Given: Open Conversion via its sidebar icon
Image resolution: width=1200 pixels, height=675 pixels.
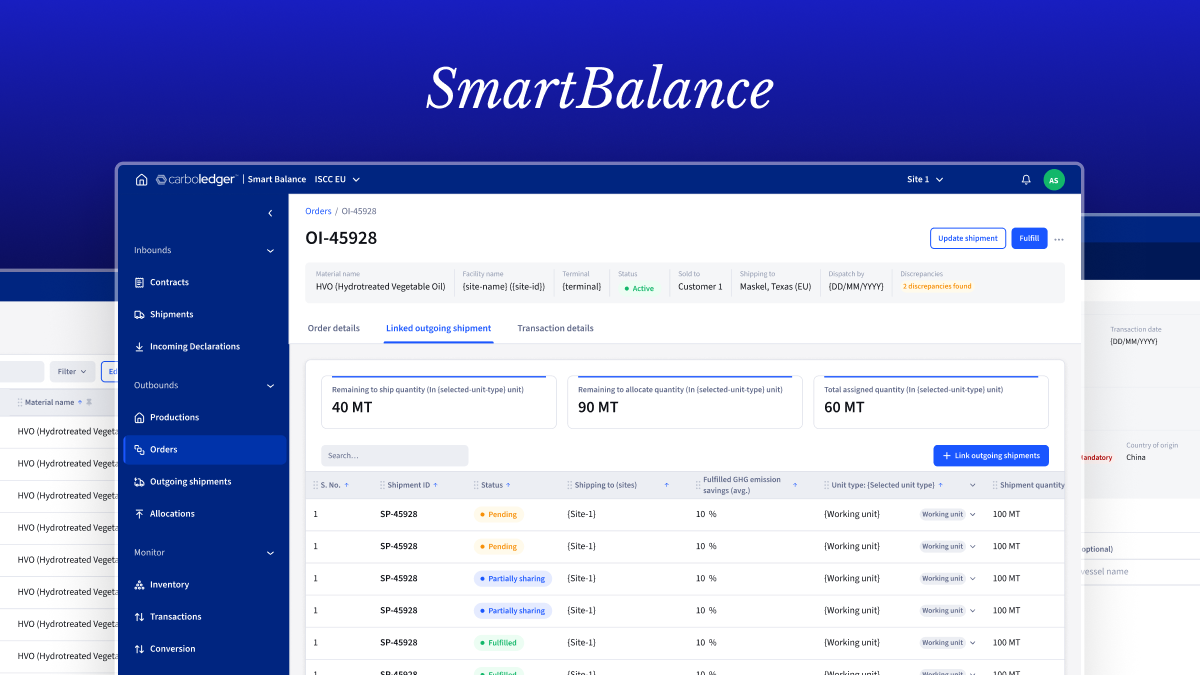Looking at the screenshot, I should tap(139, 648).
